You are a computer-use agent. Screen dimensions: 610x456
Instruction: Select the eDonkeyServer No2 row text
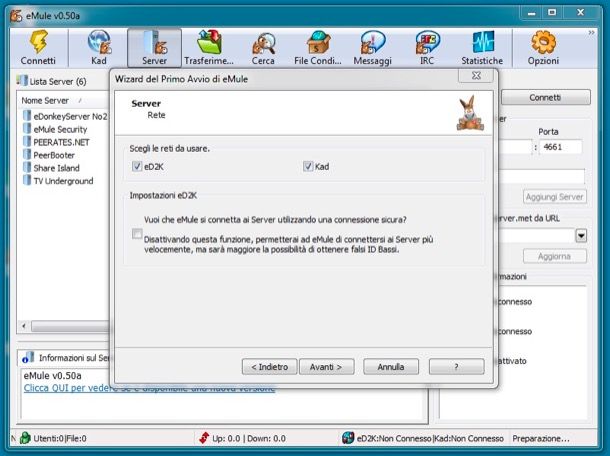70,116
